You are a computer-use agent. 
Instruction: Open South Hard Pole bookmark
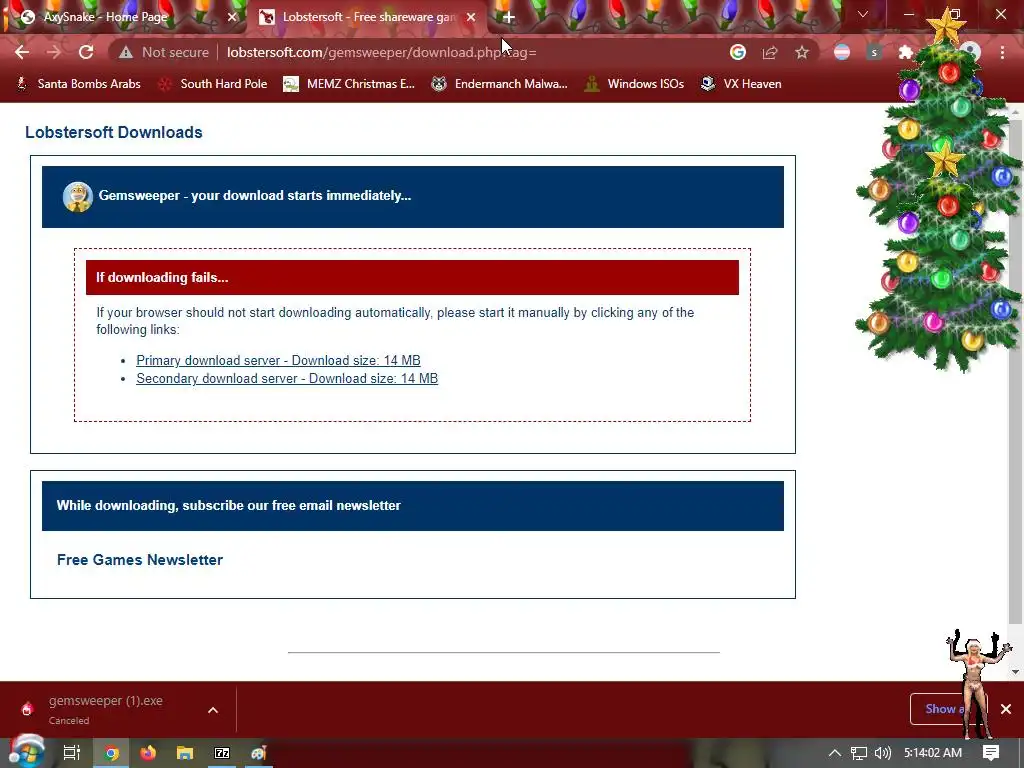(213, 84)
